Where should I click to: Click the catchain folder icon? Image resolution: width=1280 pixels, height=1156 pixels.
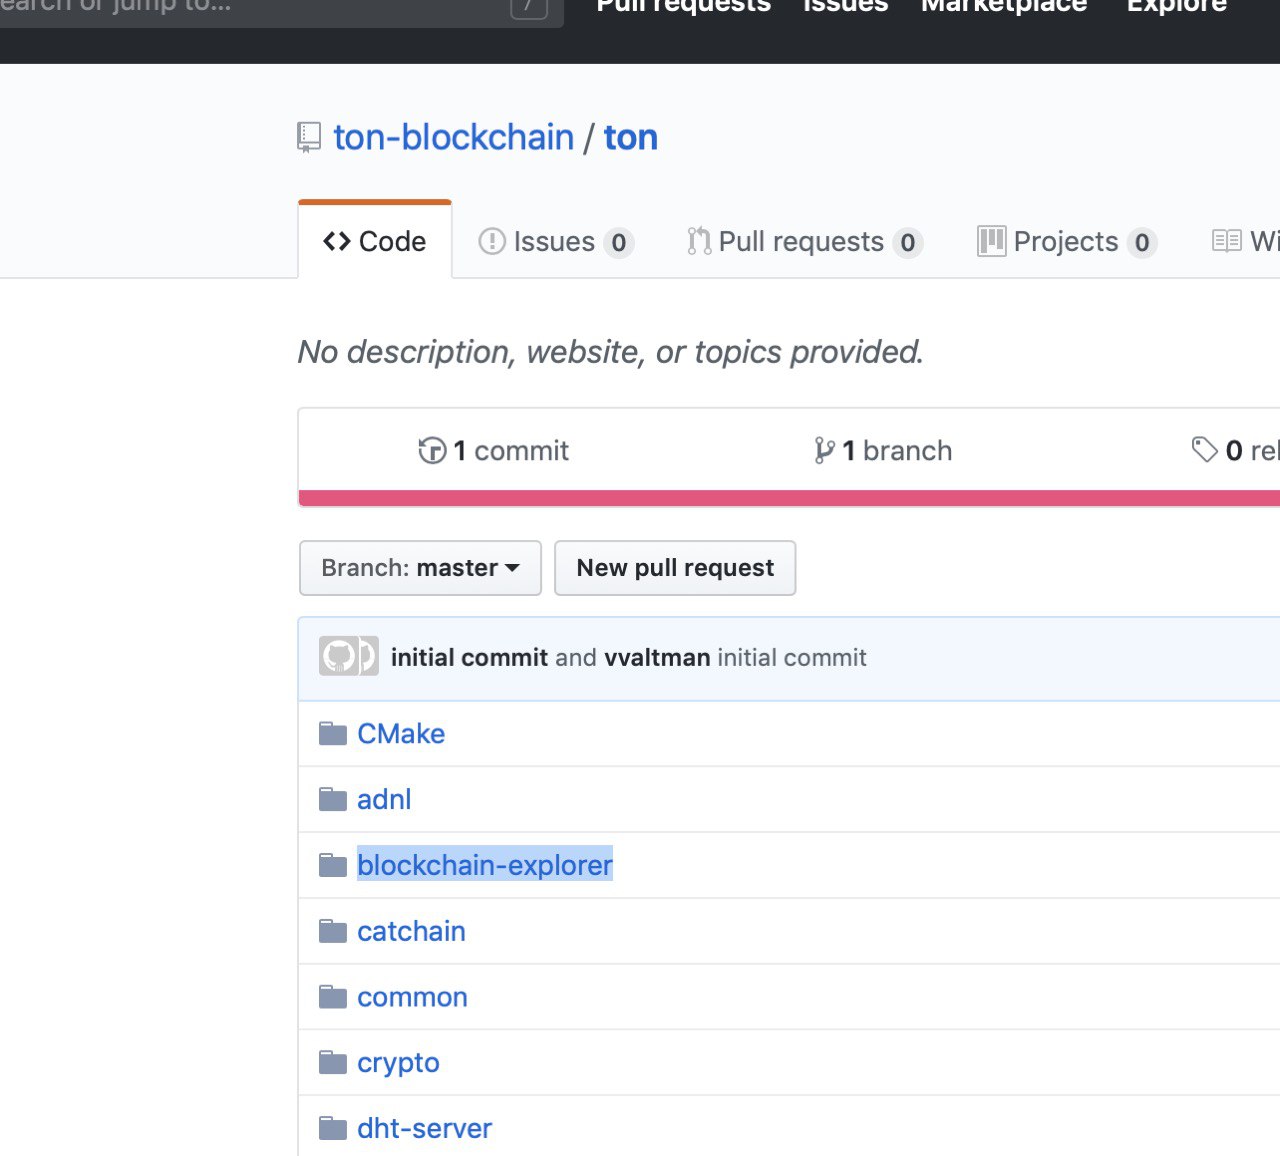(x=333, y=932)
